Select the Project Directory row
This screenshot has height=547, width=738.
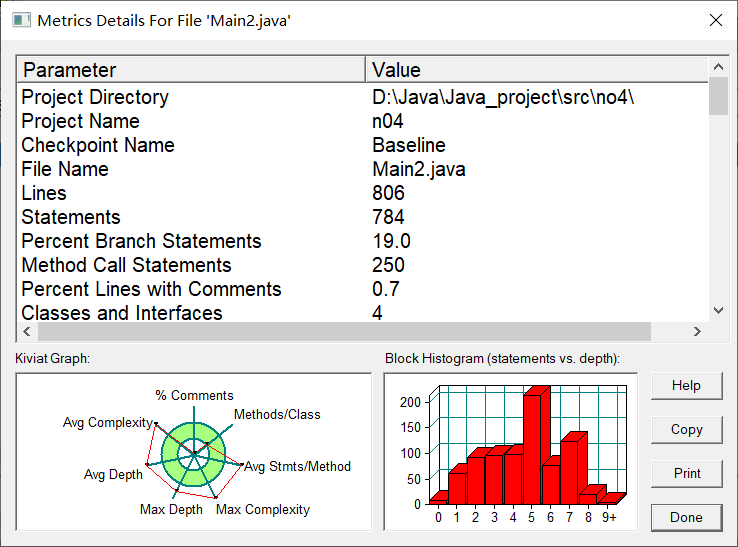tap(363, 97)
